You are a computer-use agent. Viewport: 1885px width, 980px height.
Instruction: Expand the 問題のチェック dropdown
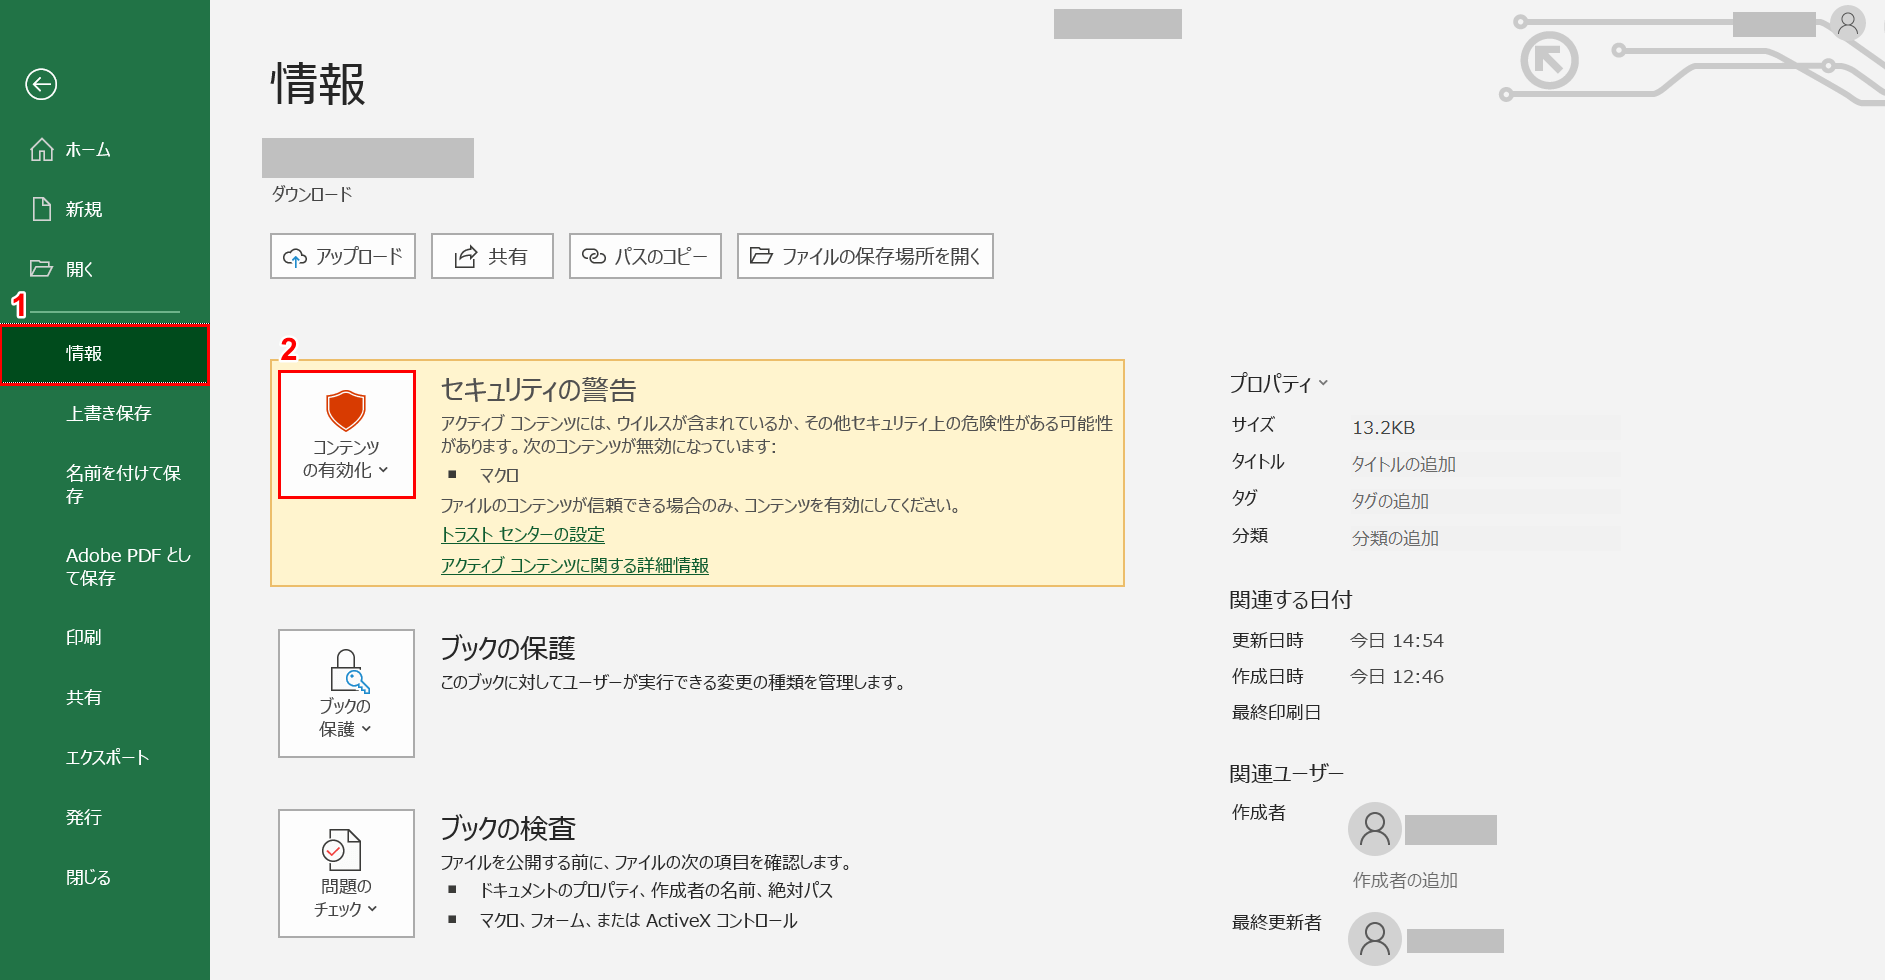[372, 909]
